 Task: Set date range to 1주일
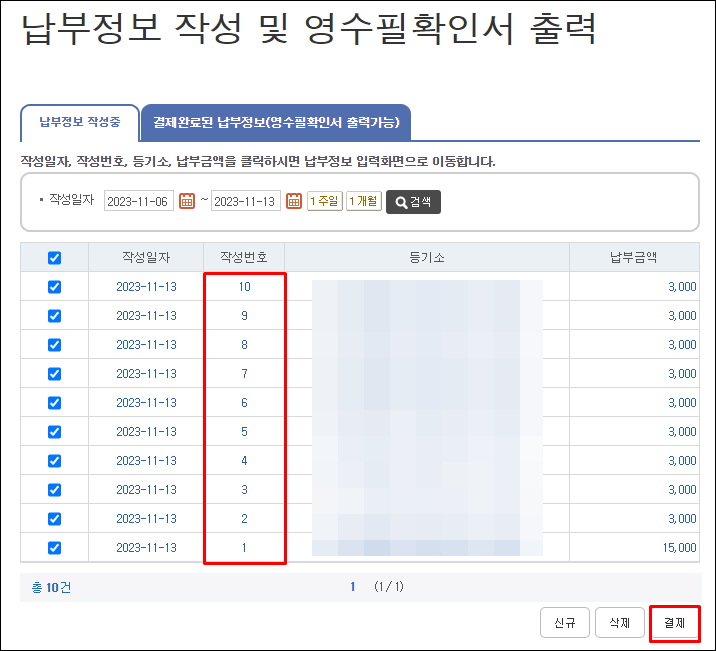324,201
